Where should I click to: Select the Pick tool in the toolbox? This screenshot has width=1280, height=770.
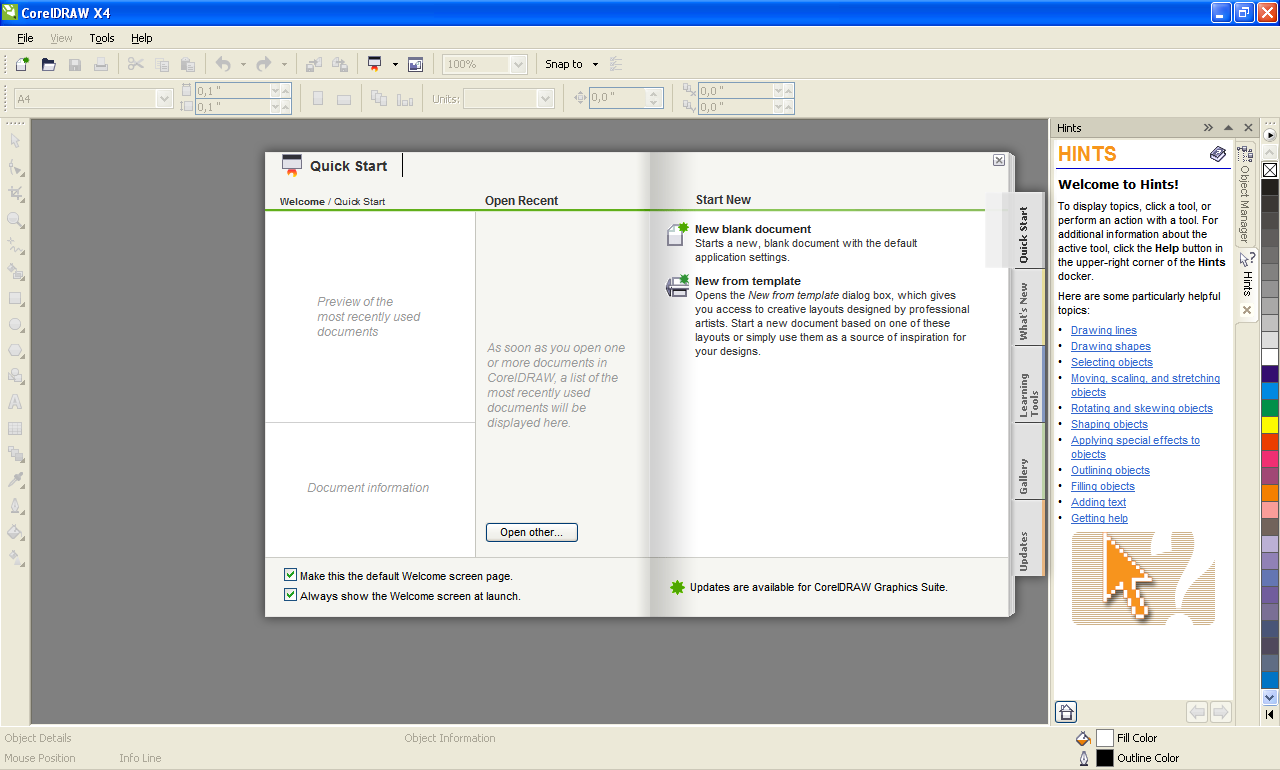click(x=16, y=141)
